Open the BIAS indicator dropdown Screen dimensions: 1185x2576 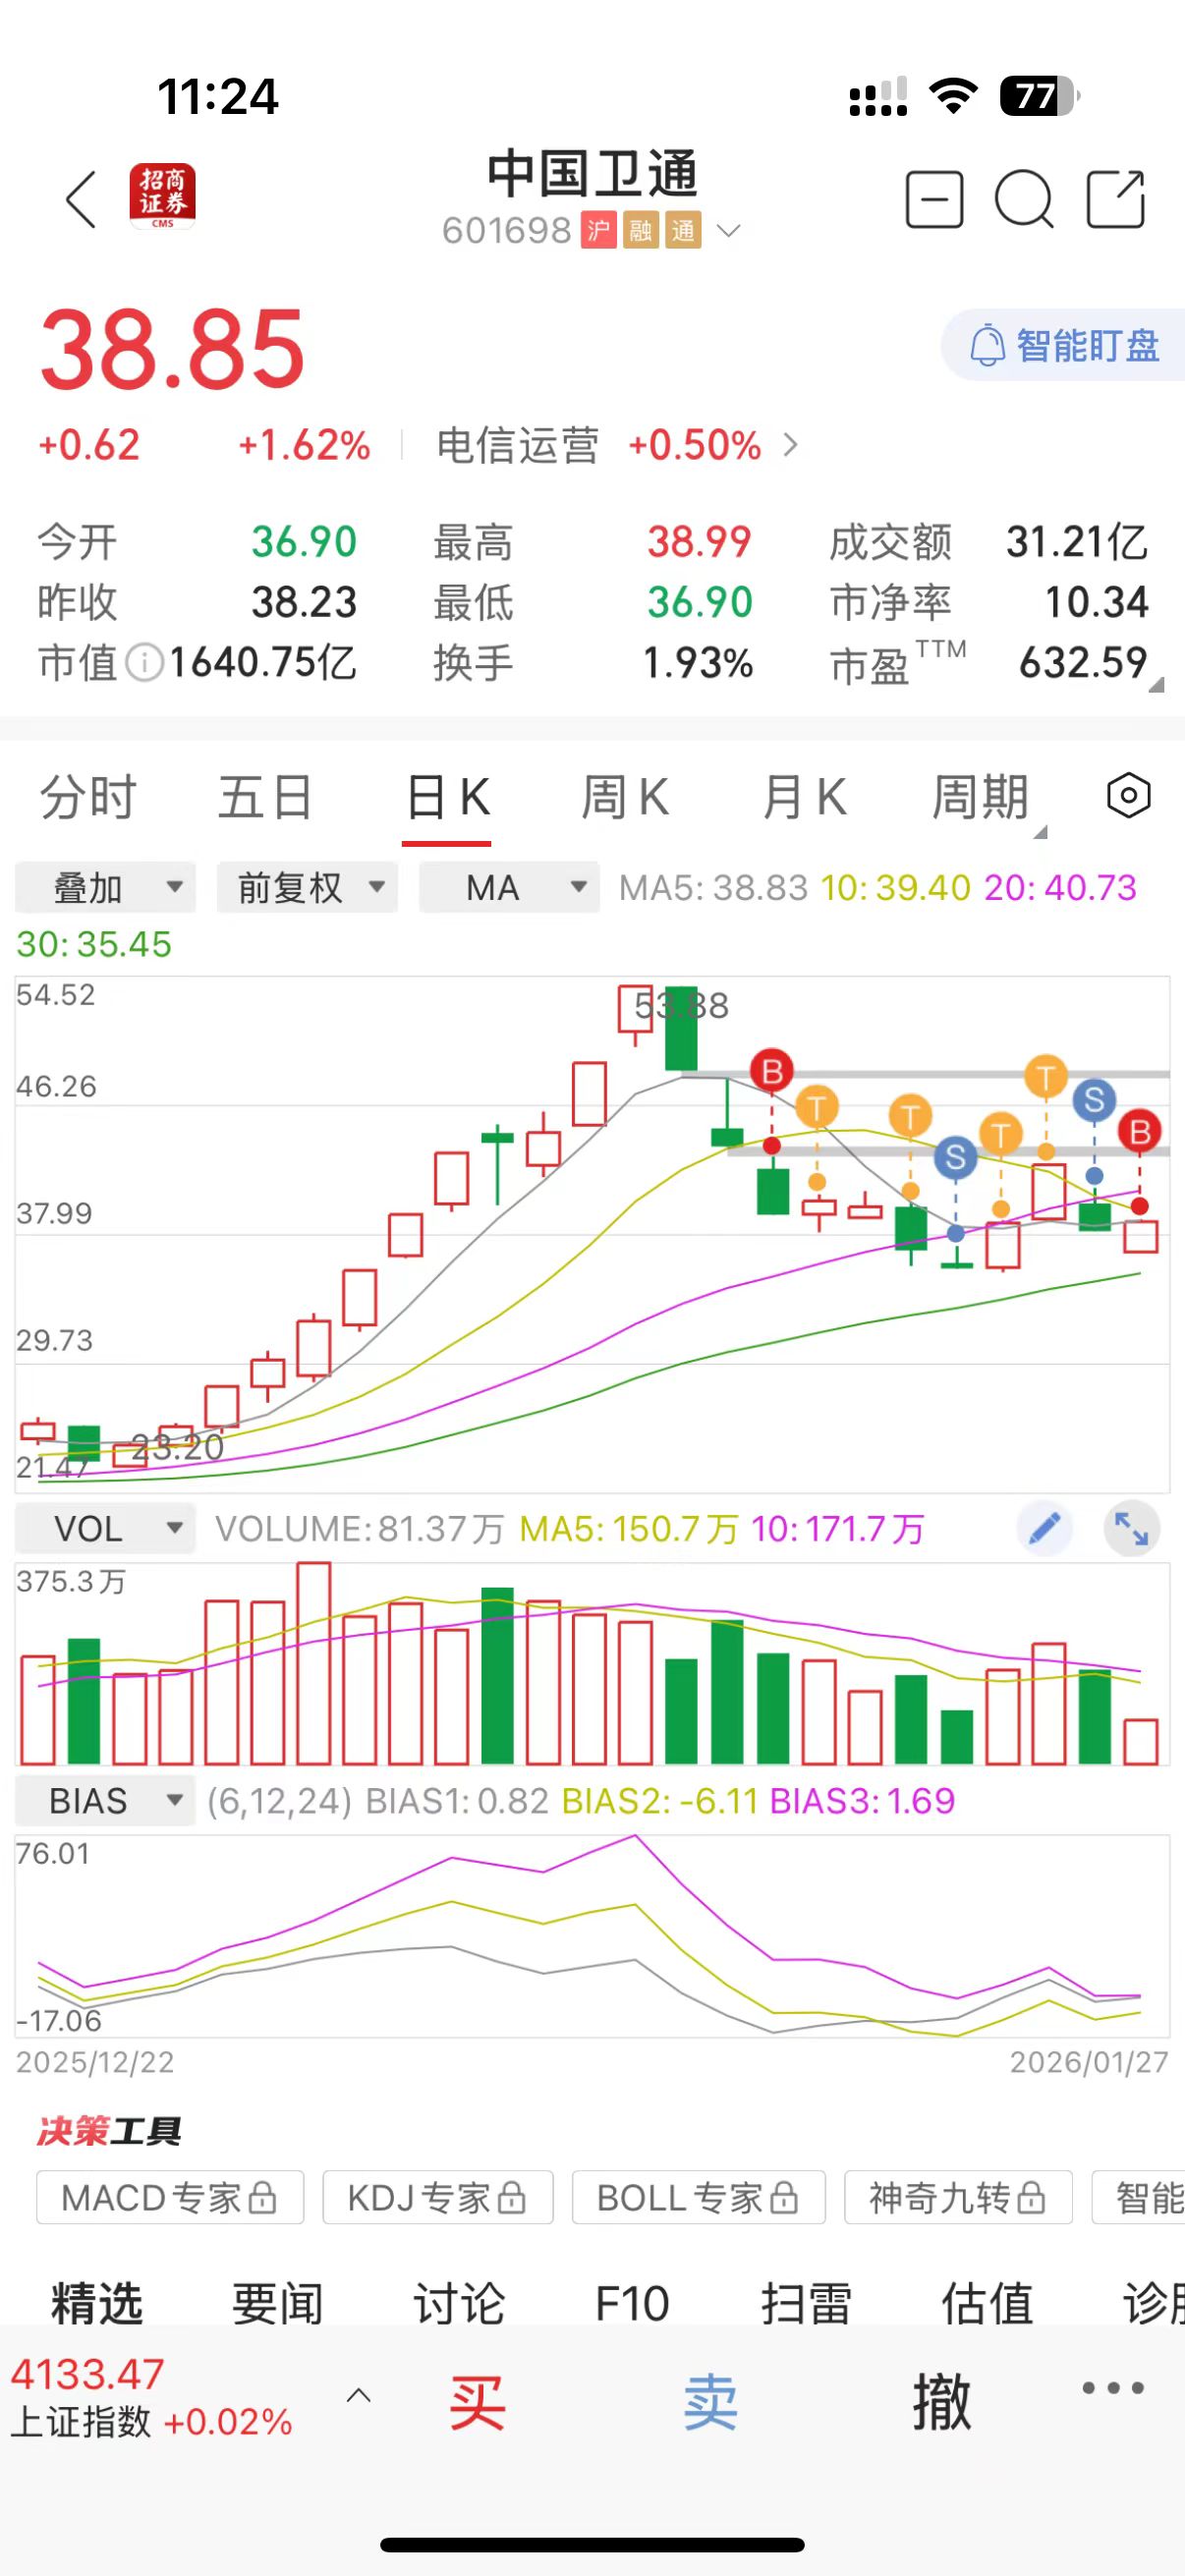pyautogui.click(x=105, y=1801)
